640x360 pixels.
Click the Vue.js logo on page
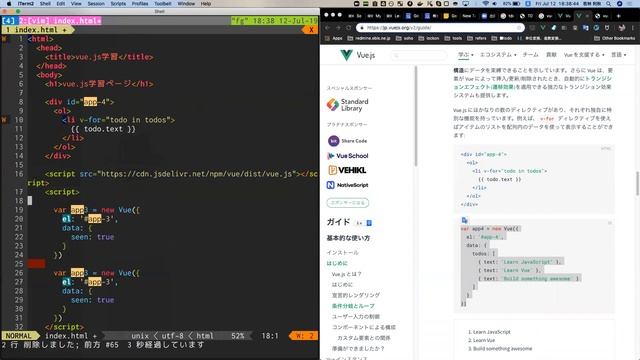pyautogui.click(x=357, y=55)
